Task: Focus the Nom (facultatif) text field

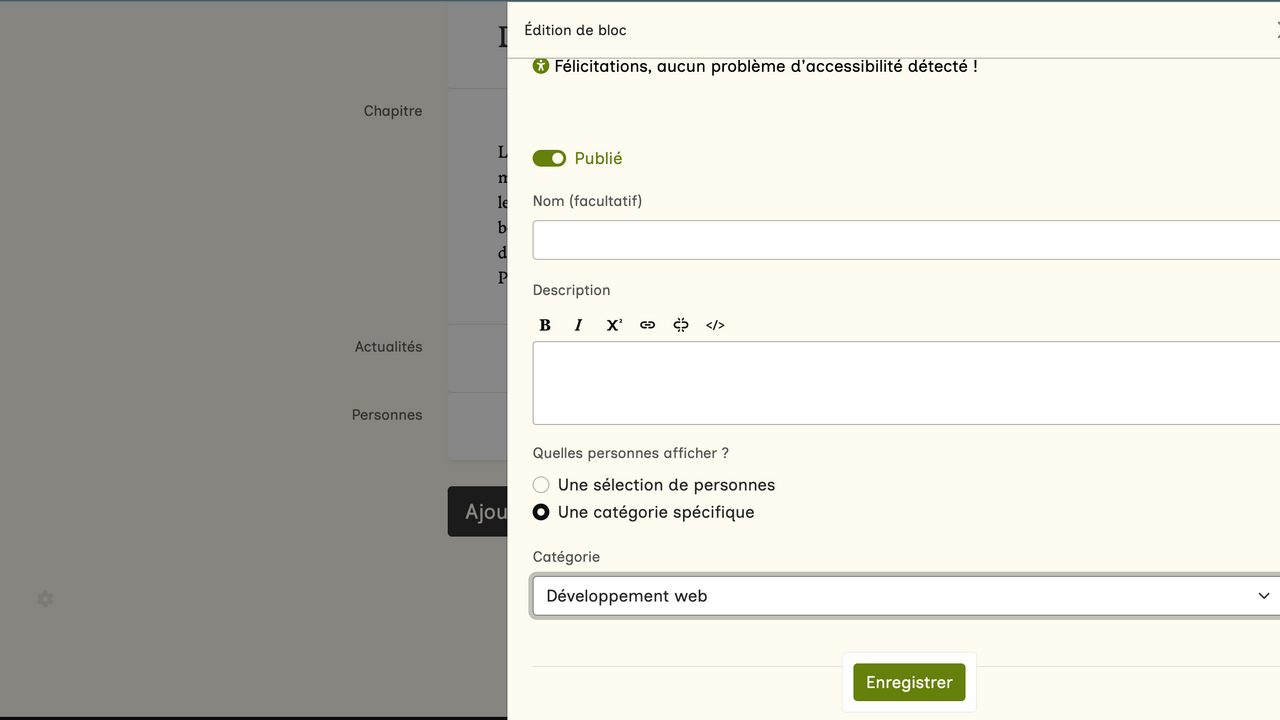Action: pos(906,240)
